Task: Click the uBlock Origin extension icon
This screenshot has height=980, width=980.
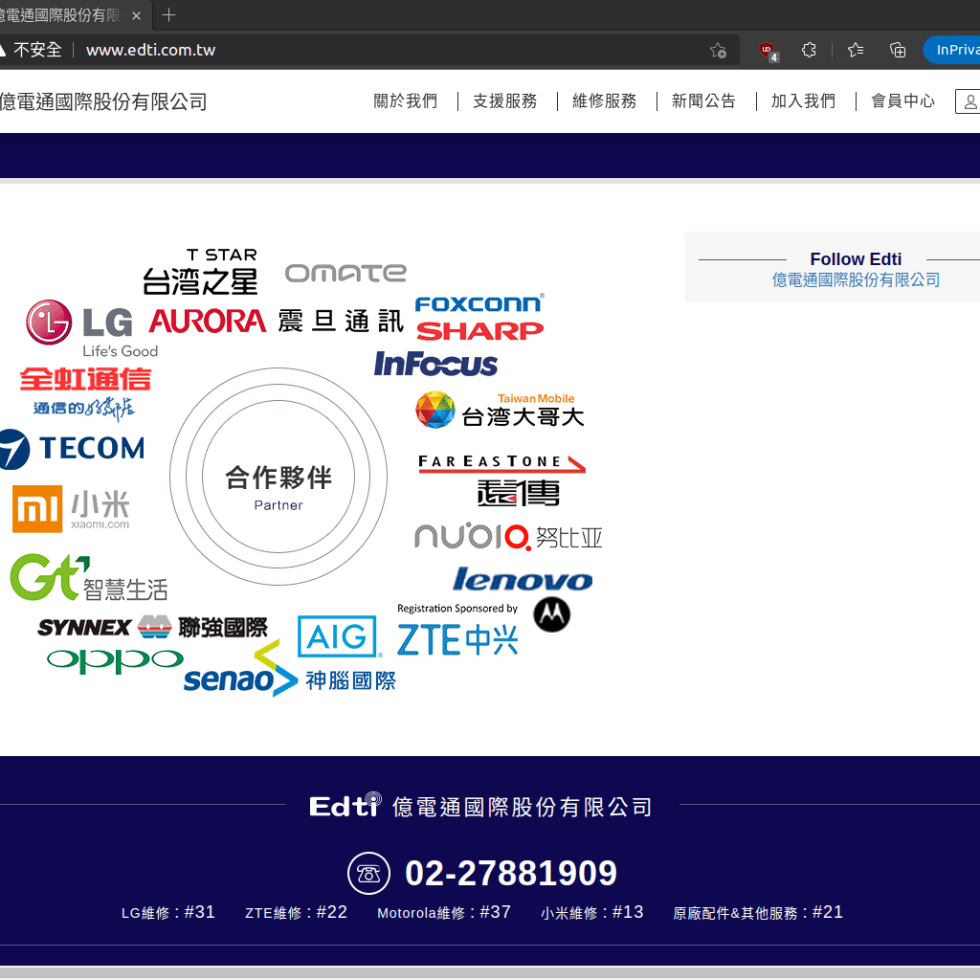Action: pos(767,50)
